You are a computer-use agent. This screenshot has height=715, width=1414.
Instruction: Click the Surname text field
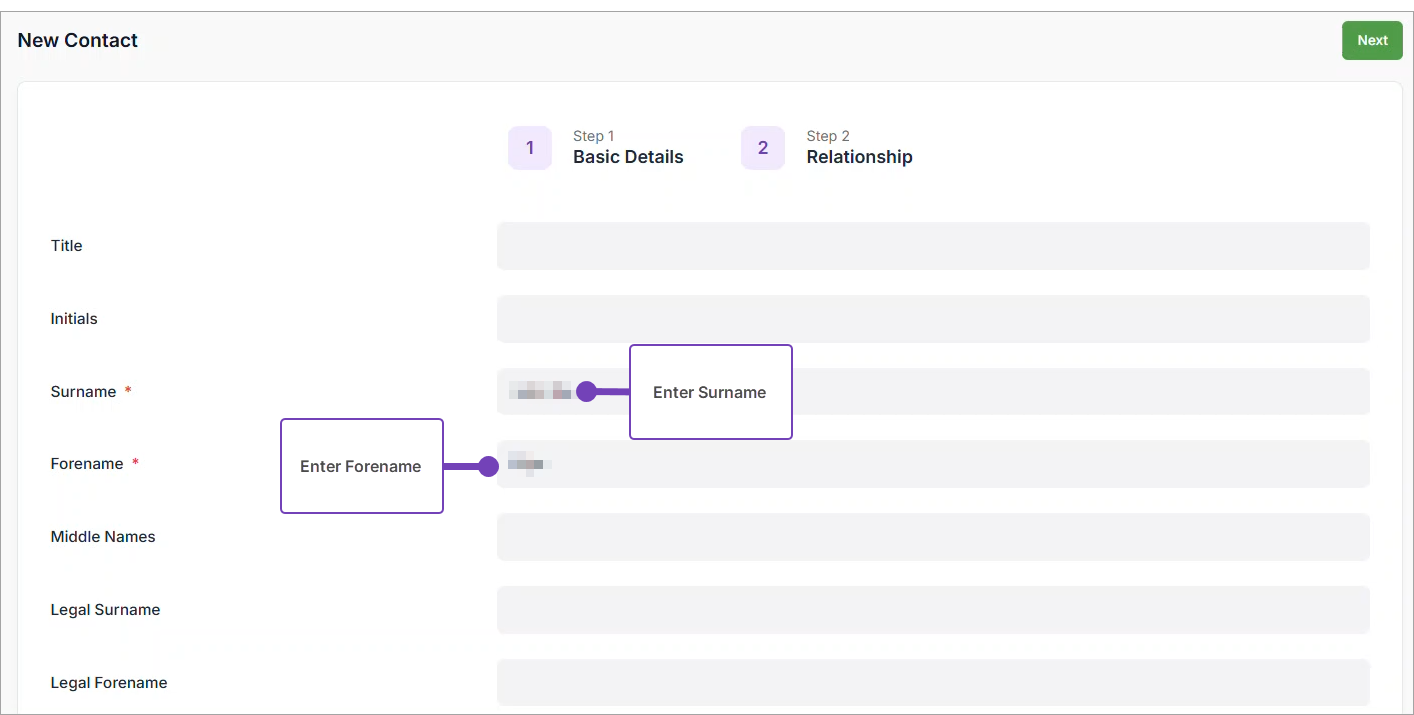tap(1080, 392)
